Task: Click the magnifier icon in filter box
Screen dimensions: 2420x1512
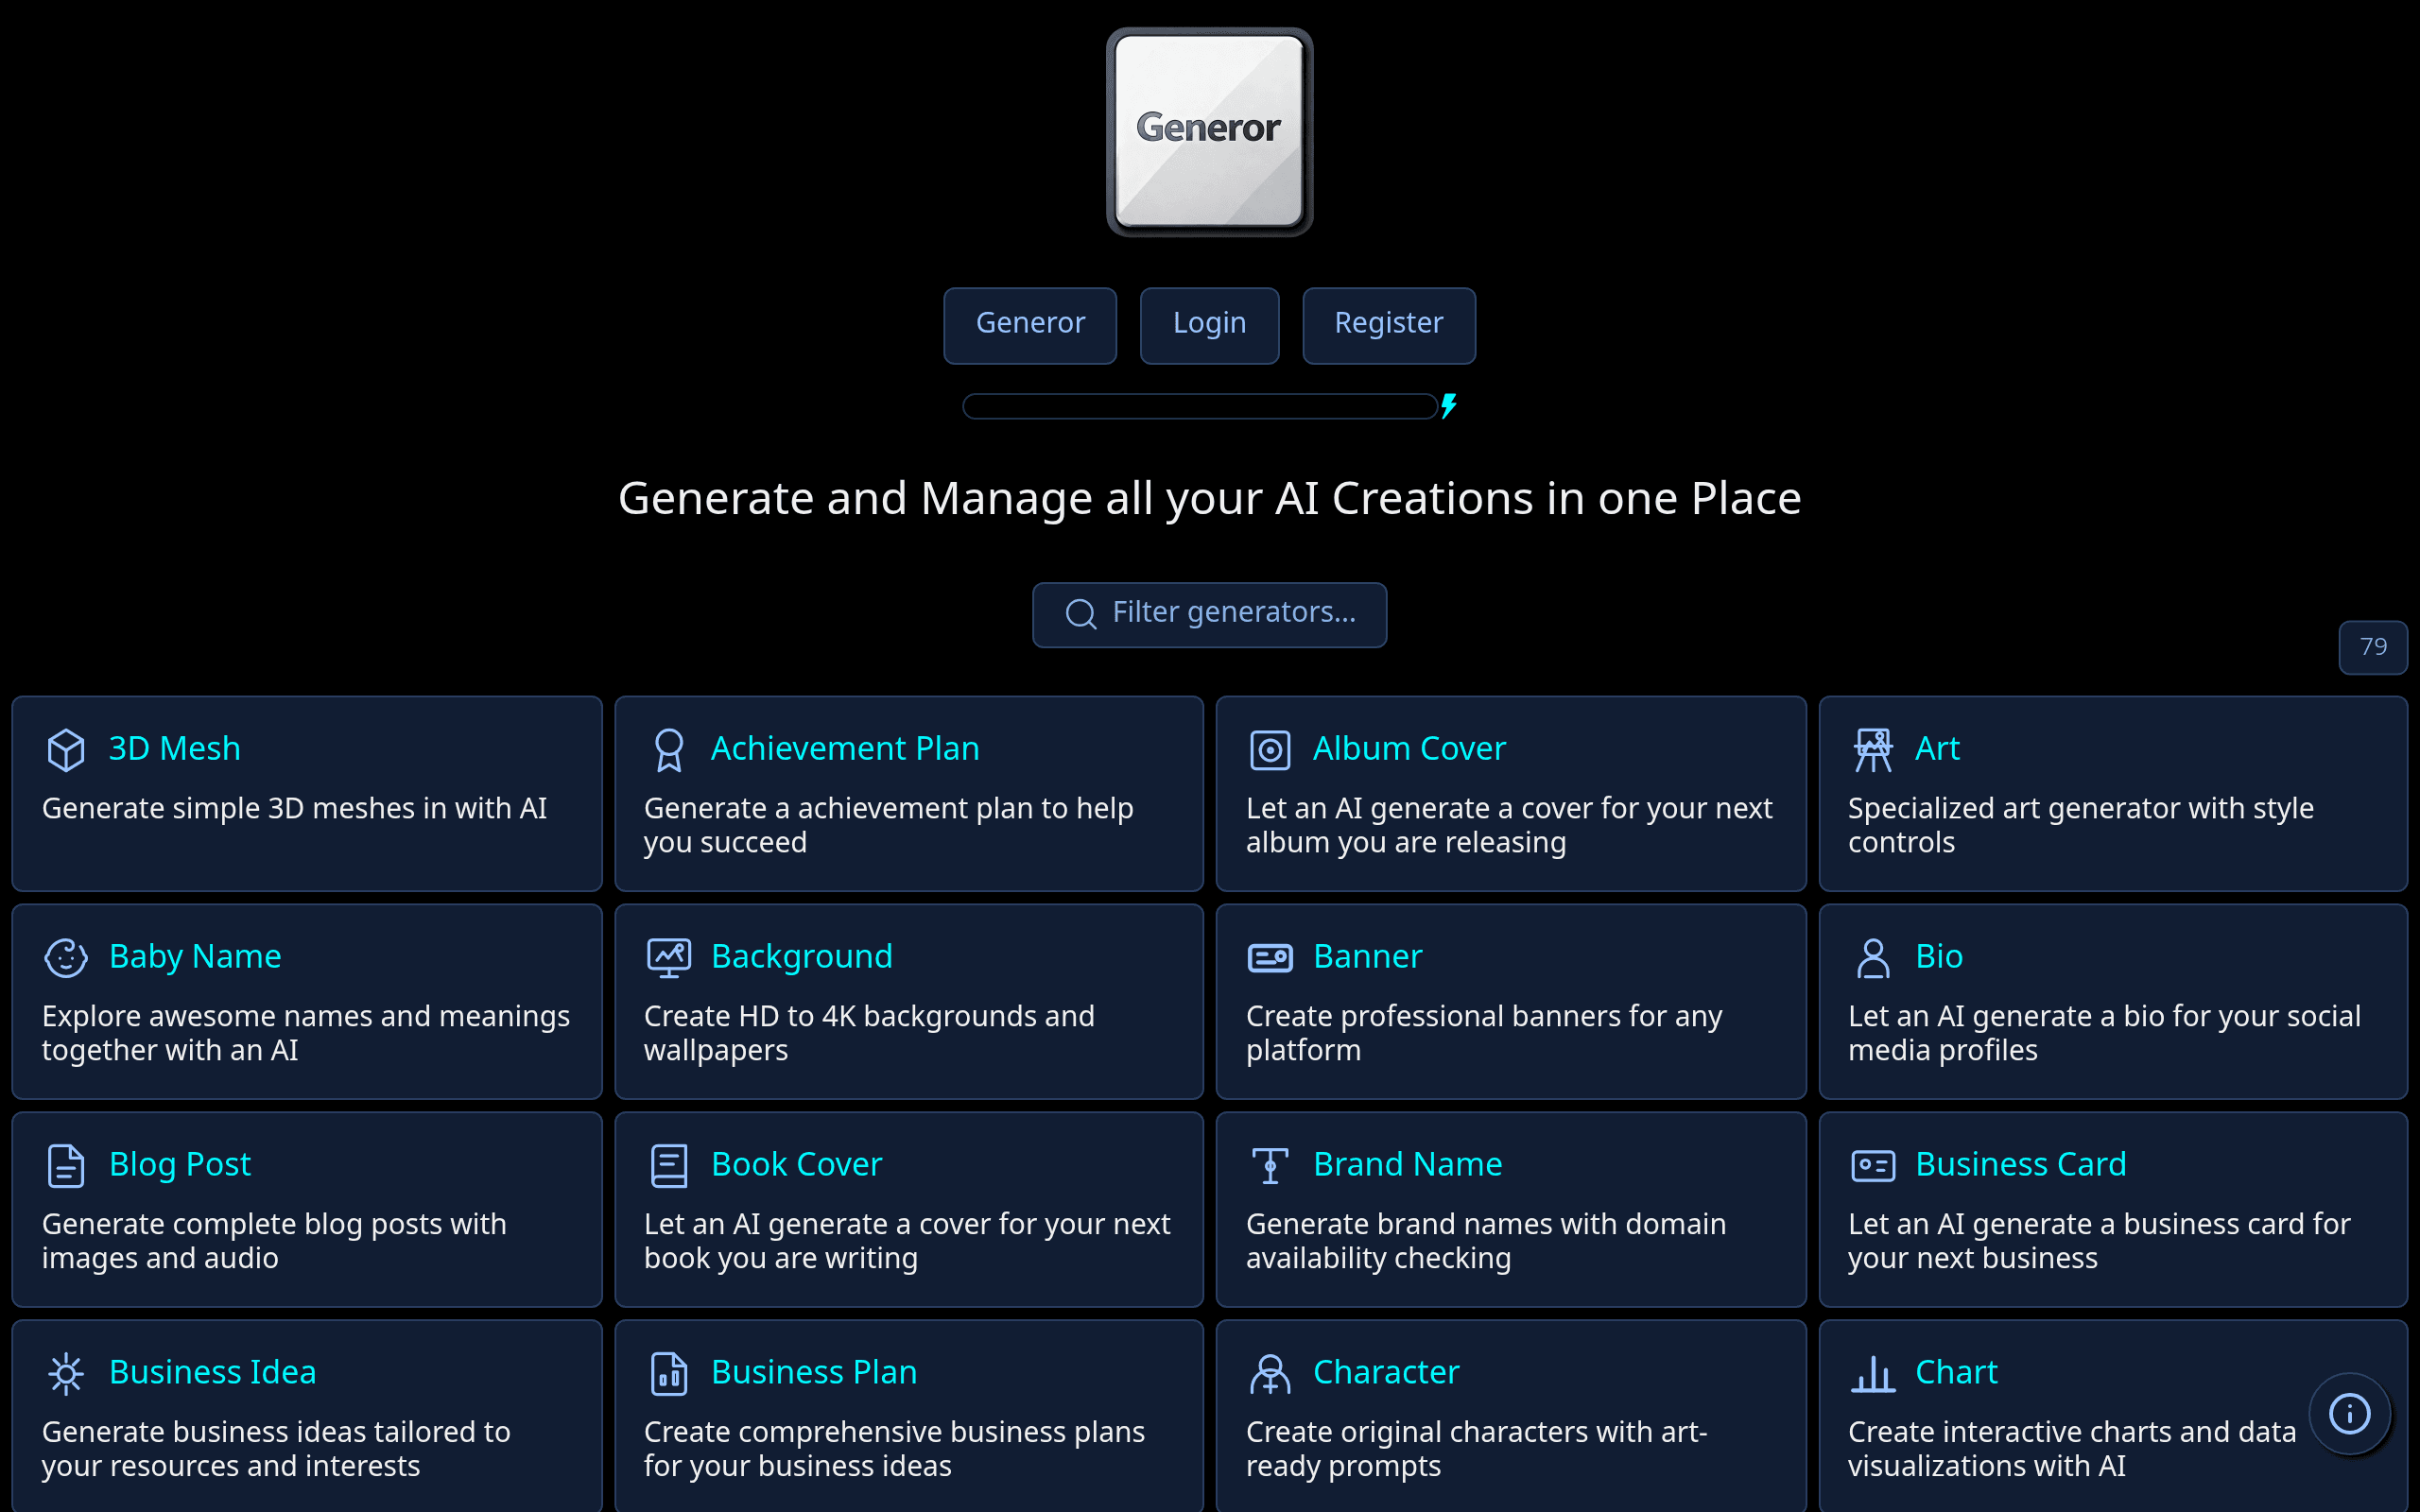Action: click(x=1081, y=613)
